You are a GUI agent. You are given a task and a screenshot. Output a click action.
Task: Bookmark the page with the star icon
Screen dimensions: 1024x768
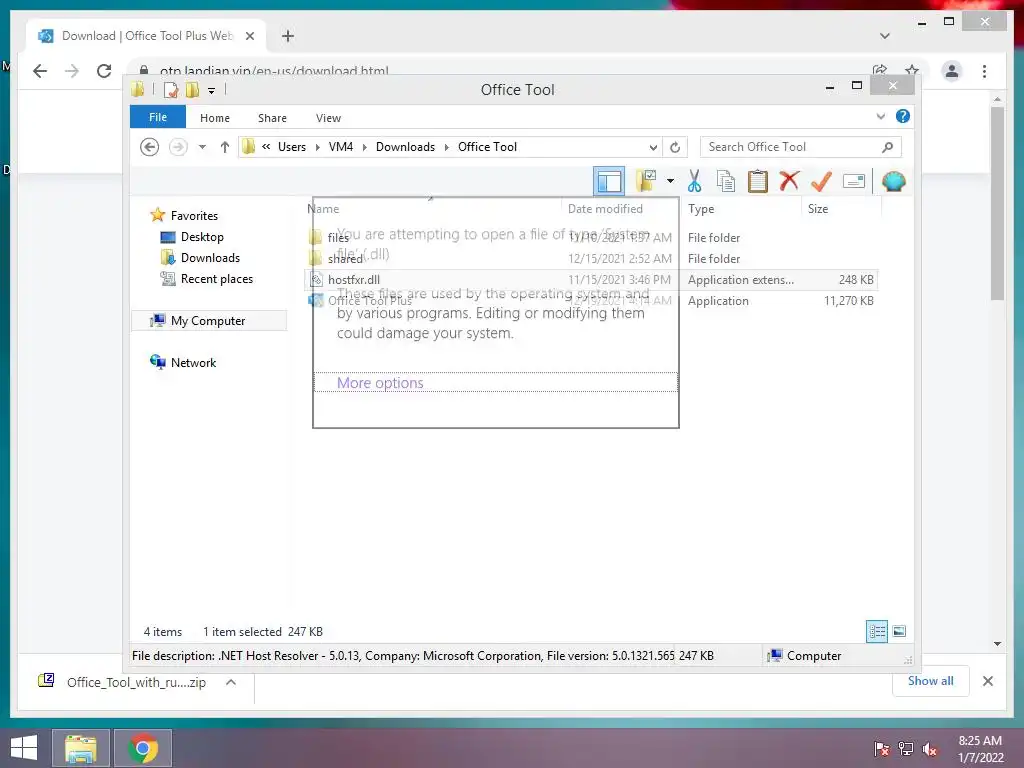point(912,71)
